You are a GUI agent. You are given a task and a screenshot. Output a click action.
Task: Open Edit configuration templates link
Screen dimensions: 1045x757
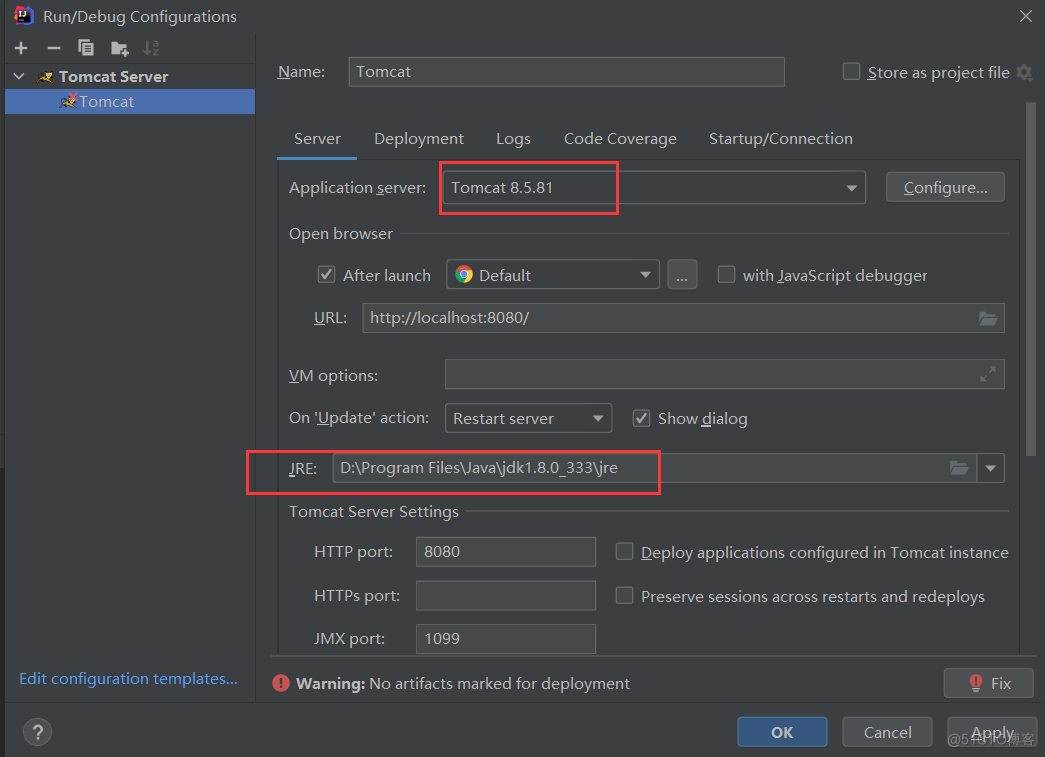pos(128,678)
